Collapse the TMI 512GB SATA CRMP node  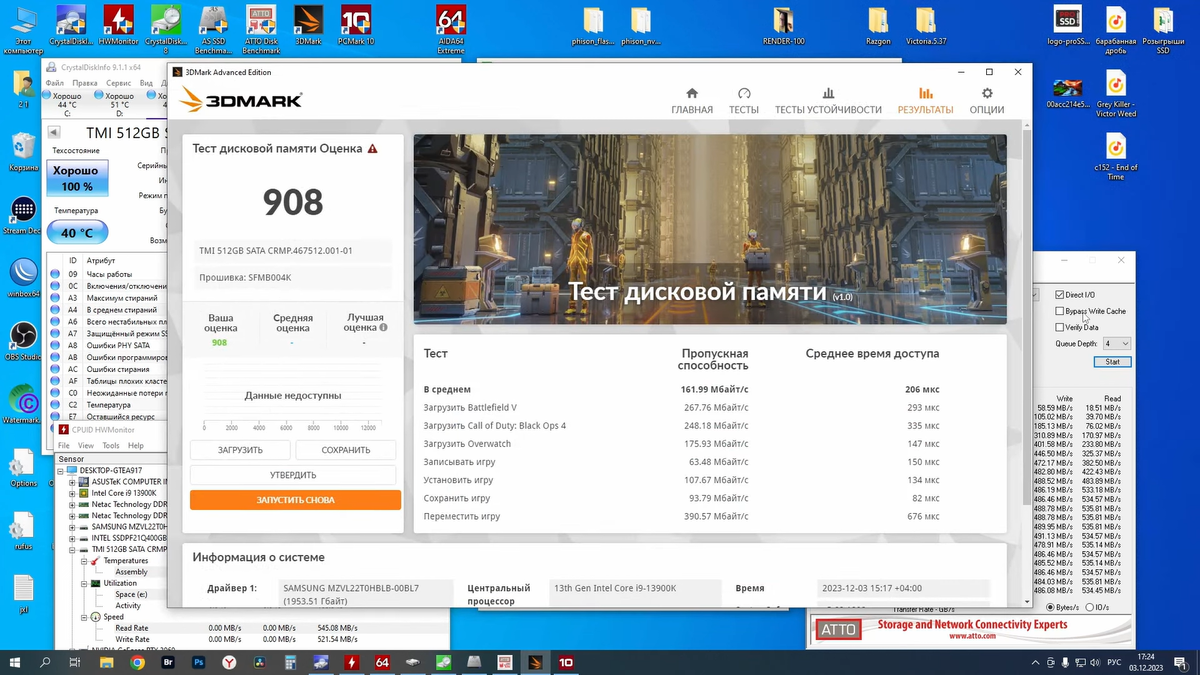pyautogui.click(x=72, y=549)
